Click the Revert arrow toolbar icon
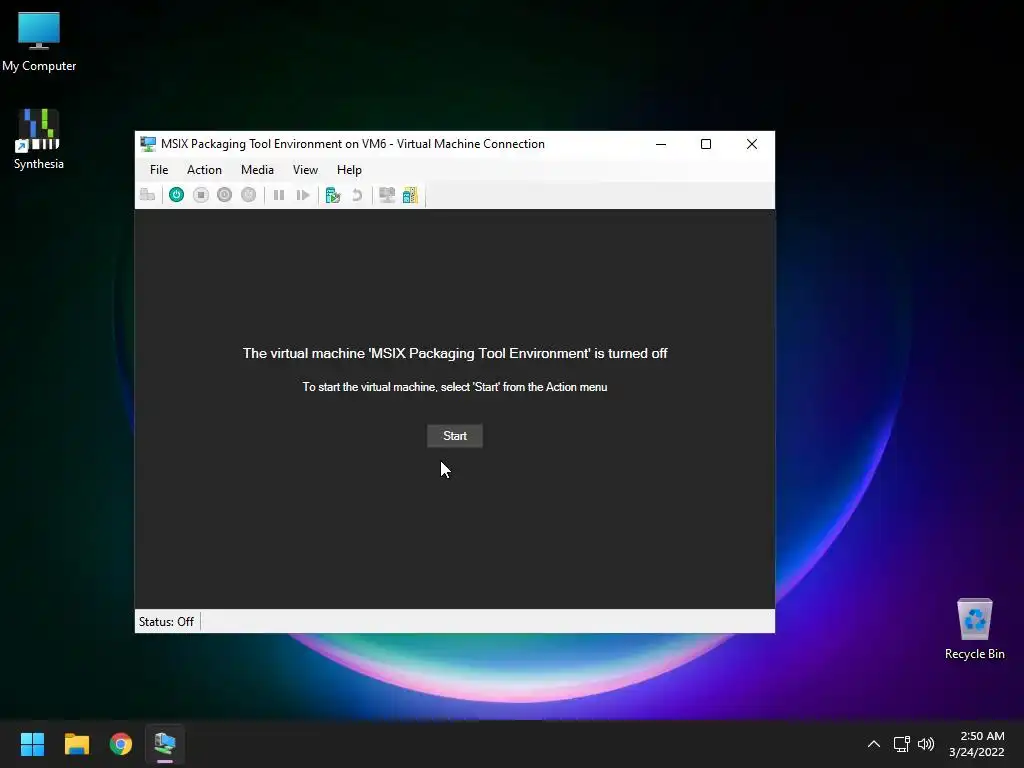 point(357,195)
